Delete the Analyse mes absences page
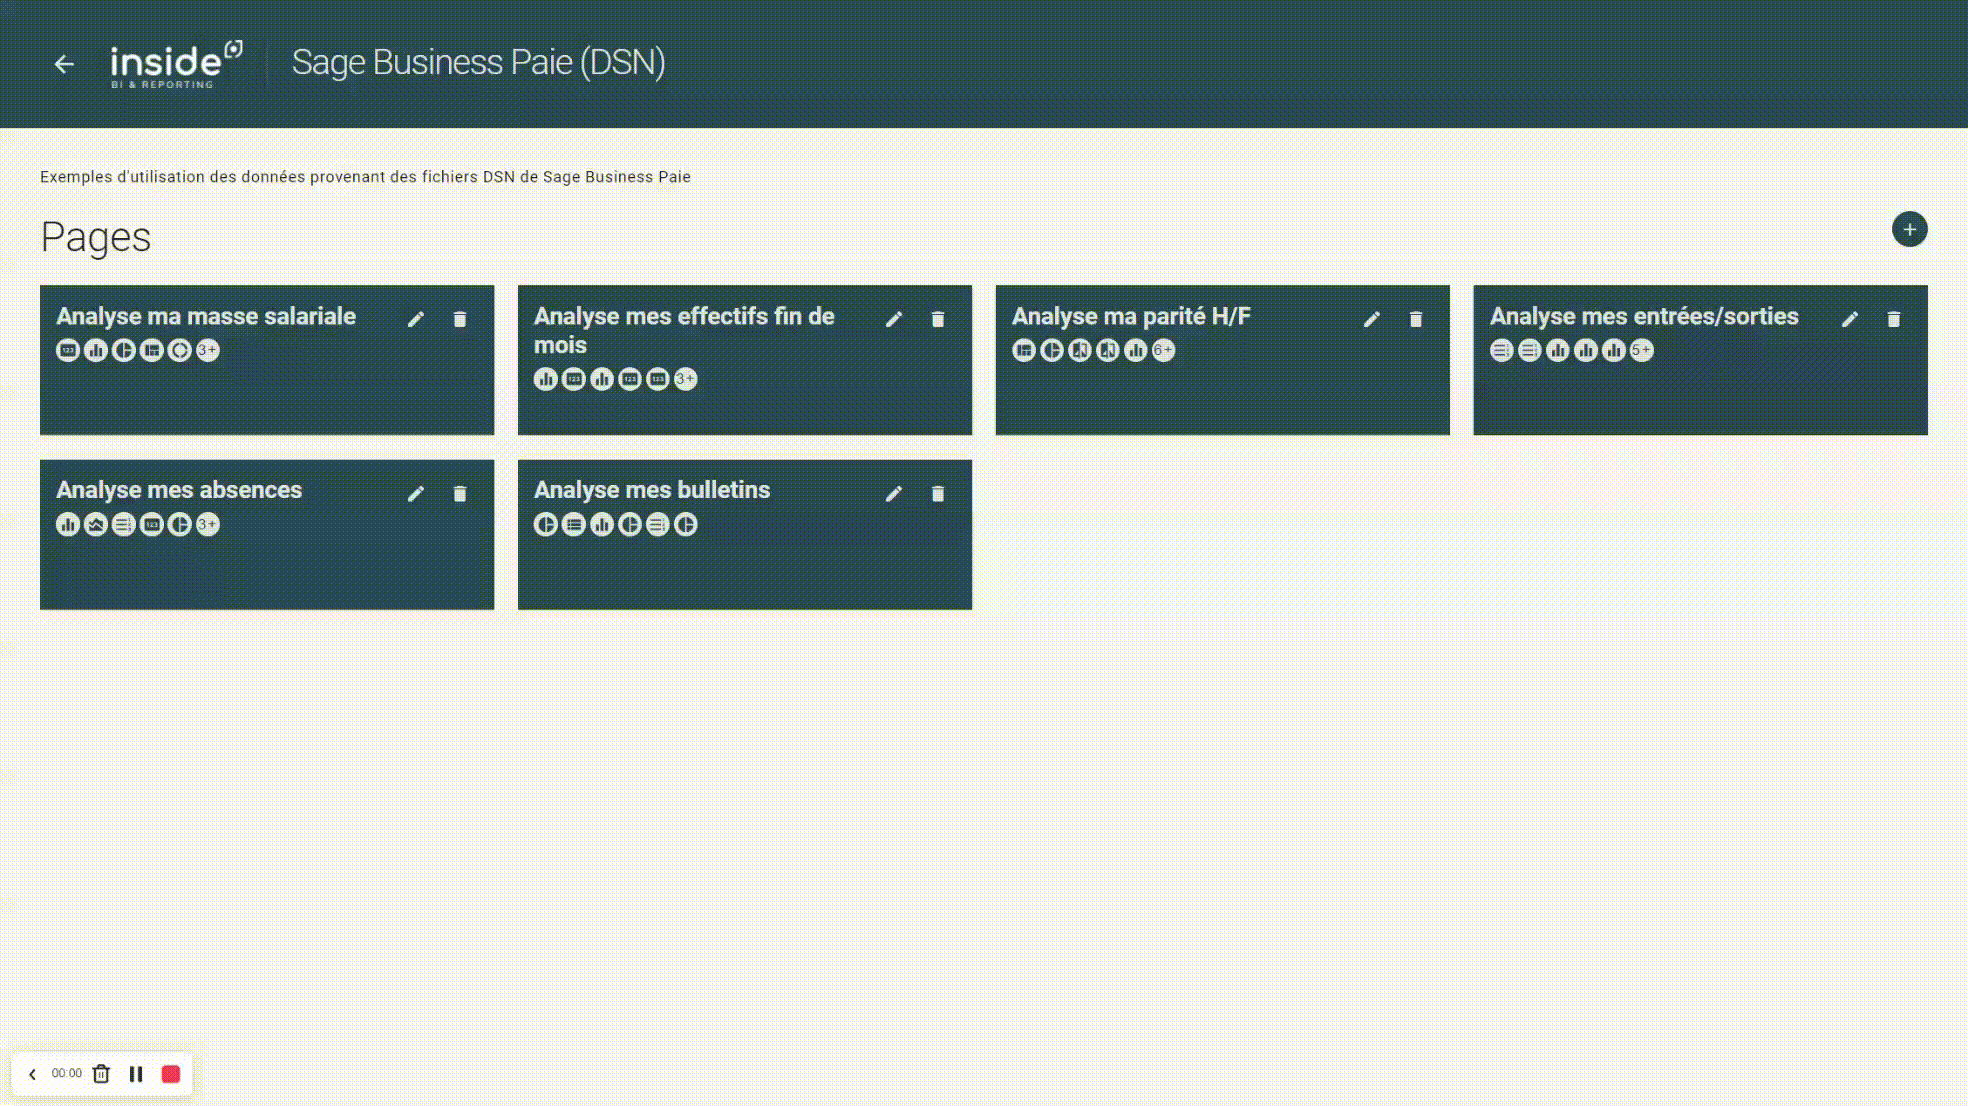 coord(460,494)
